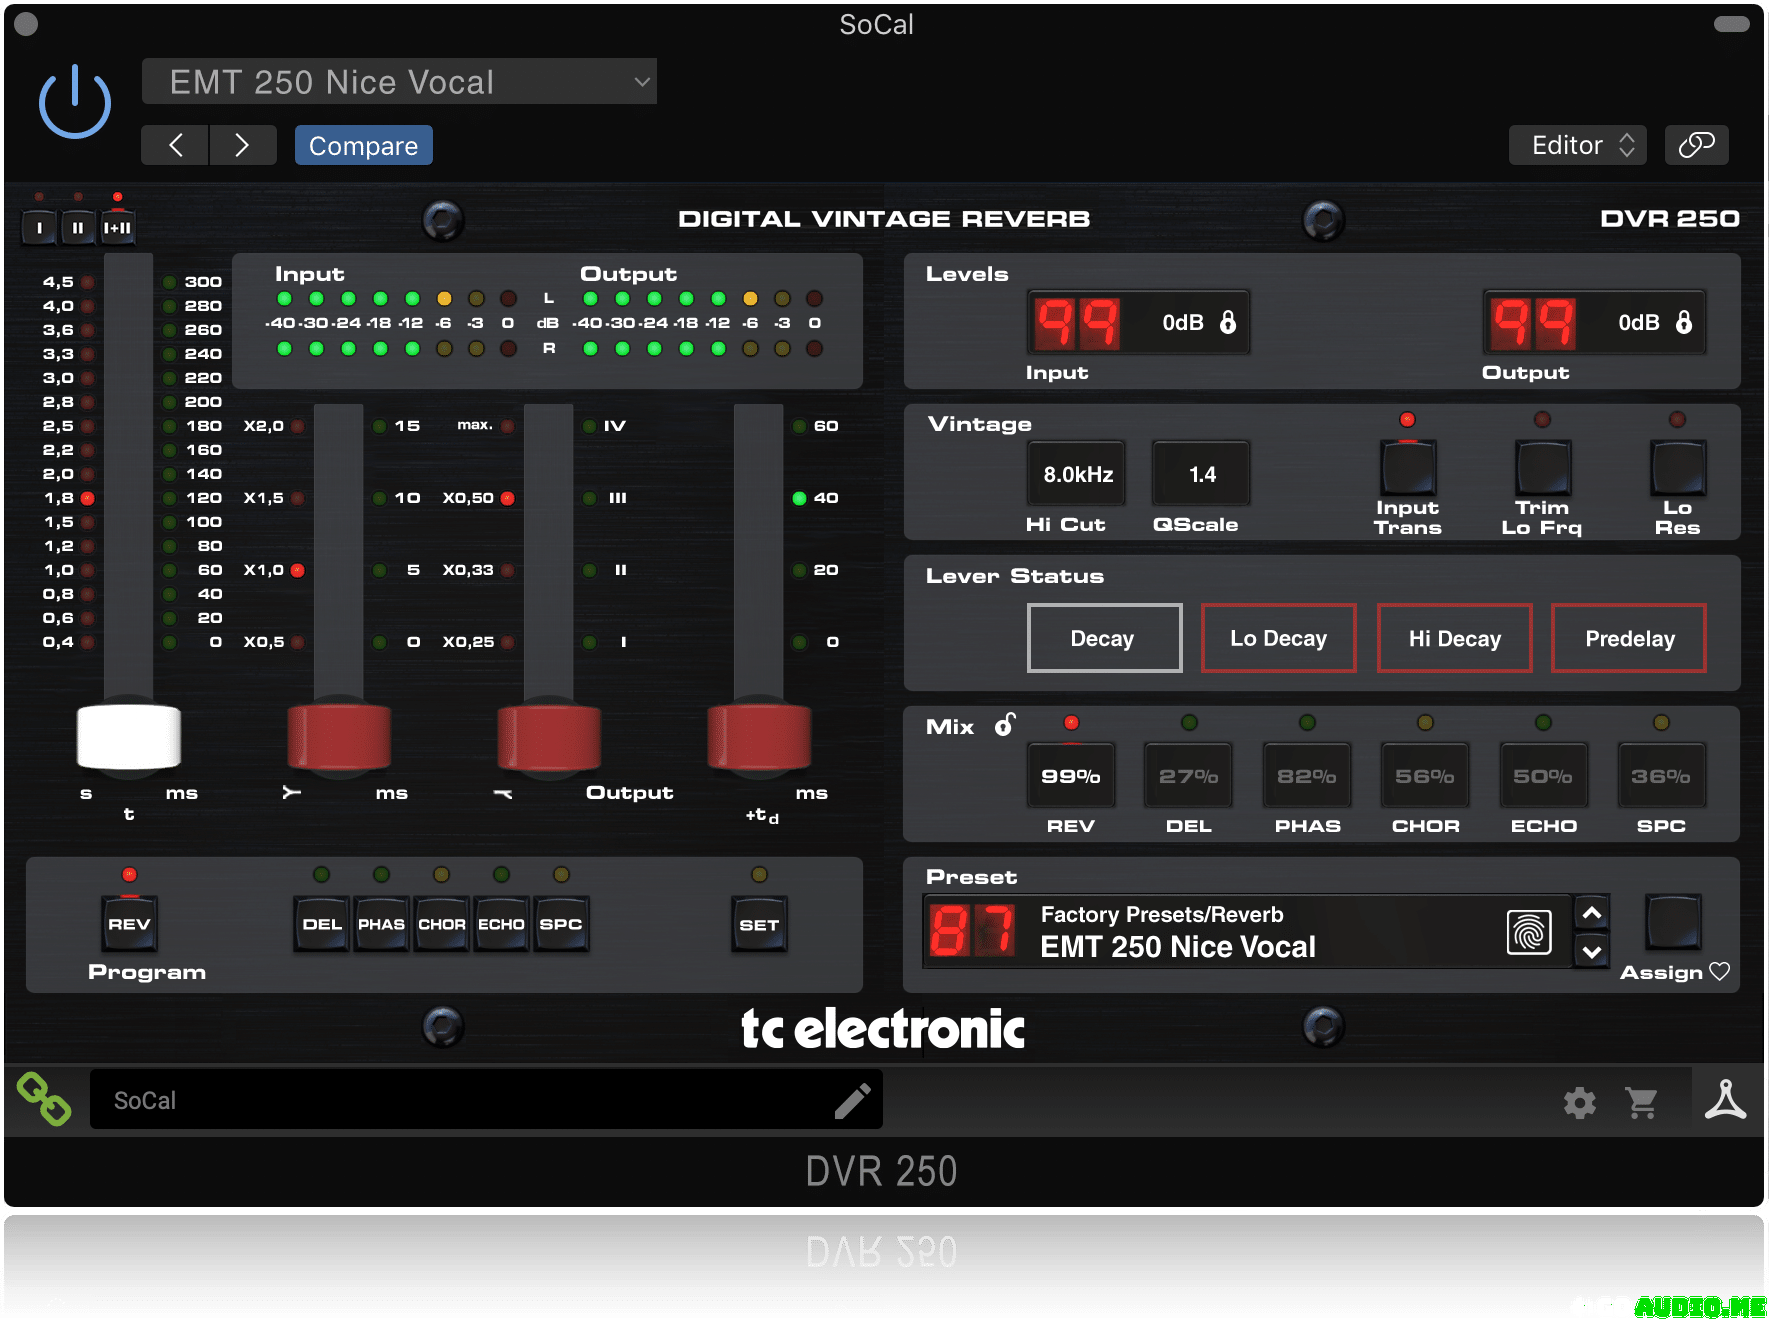Screen dimensions: 1769x1320
Task: Enable the PHAS program button
Action: (x=381, y=924)
